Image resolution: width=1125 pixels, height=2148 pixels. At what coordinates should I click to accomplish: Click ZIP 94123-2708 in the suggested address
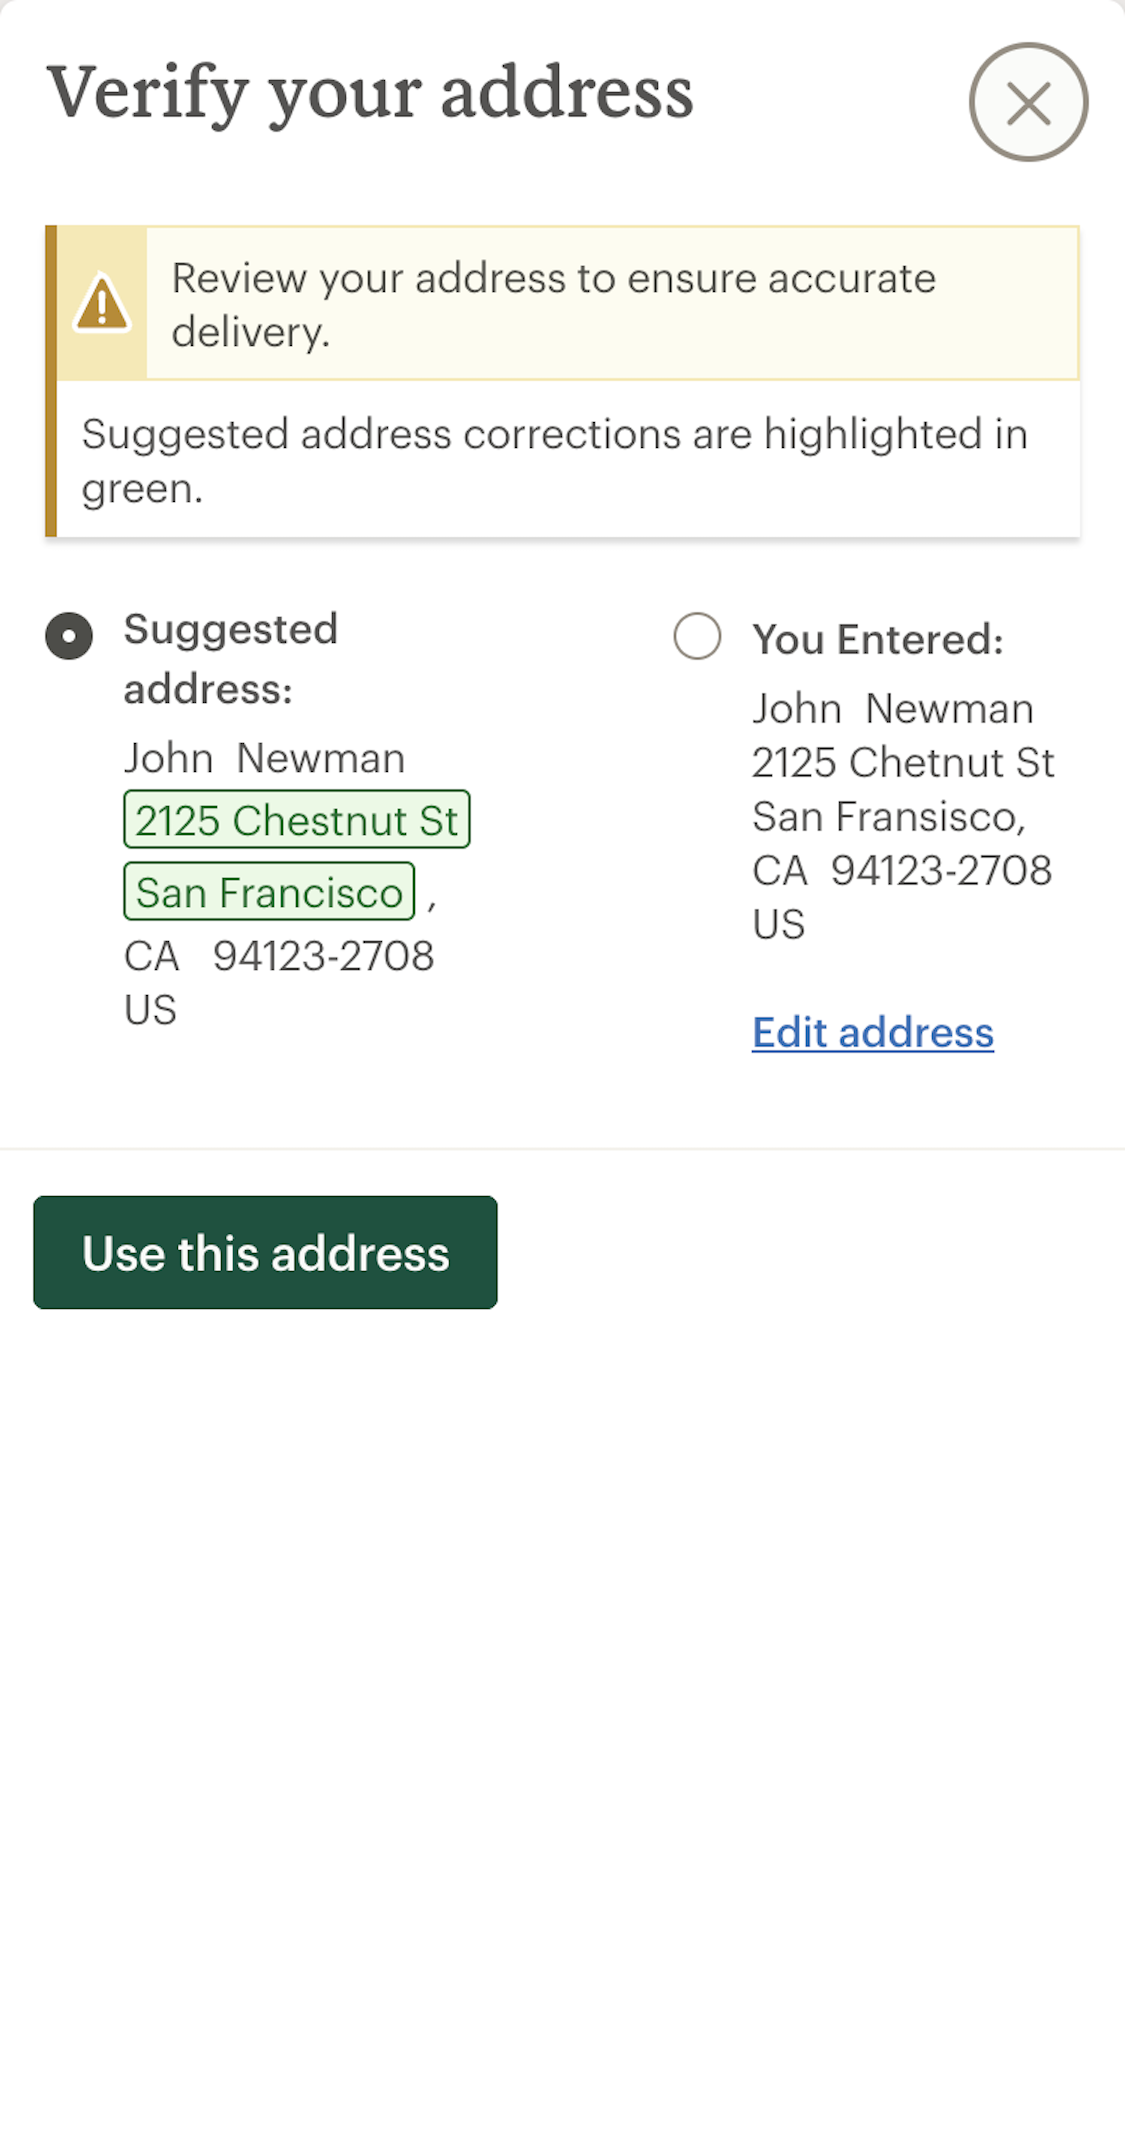323,956
